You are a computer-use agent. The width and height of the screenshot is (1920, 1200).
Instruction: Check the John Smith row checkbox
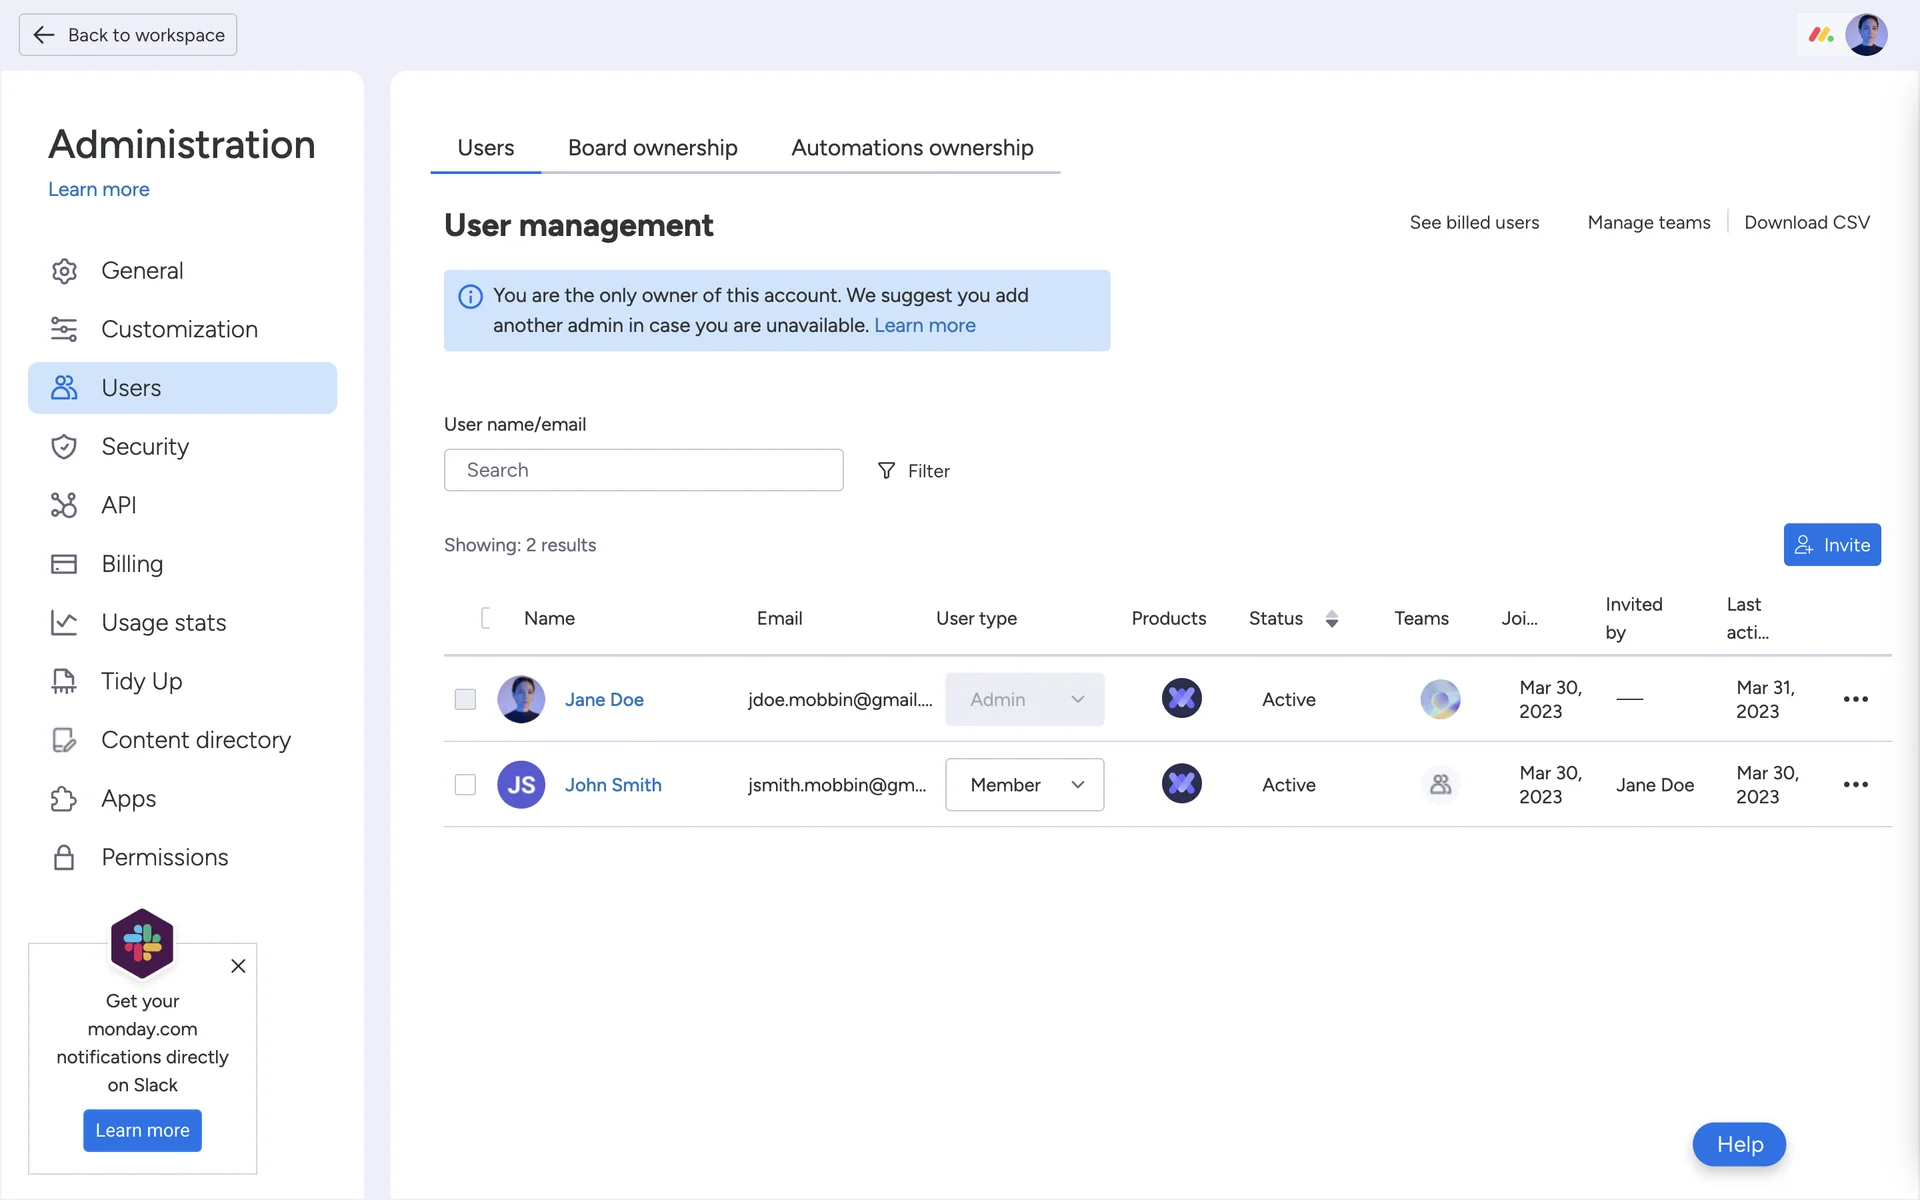click(465, 784)
